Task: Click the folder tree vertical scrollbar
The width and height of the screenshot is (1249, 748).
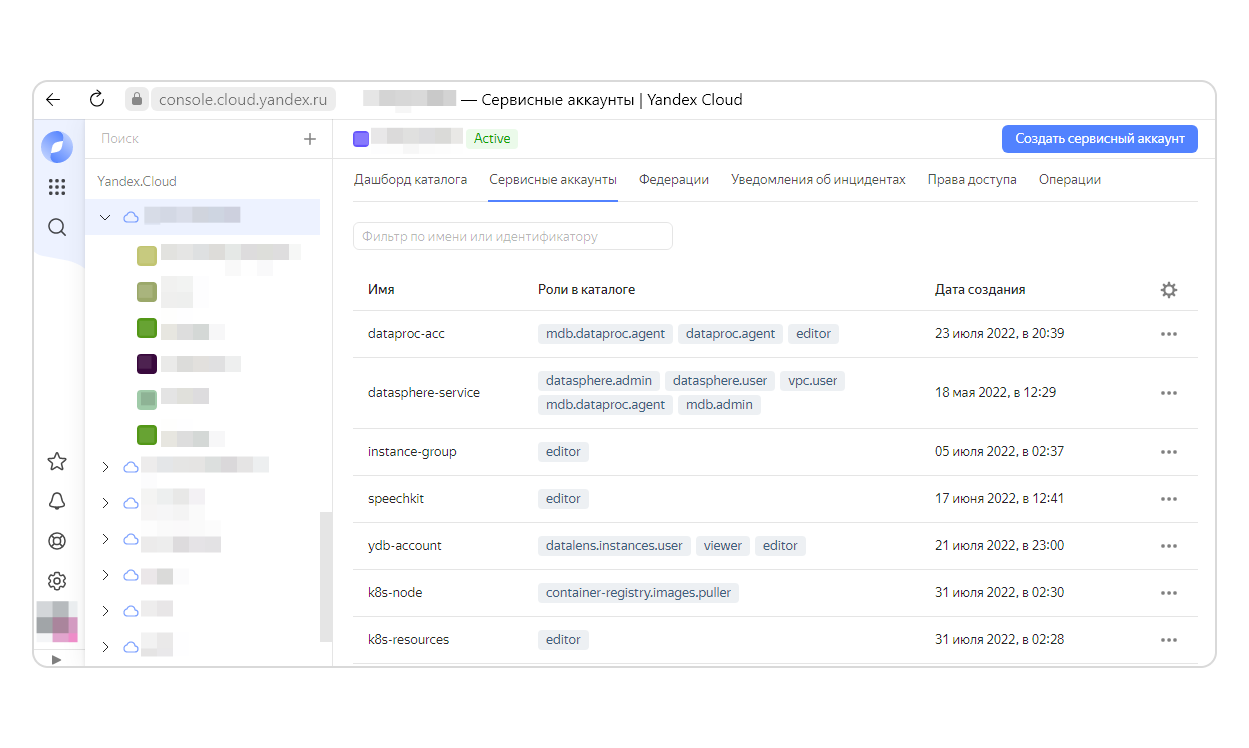Action: [325, 576]
